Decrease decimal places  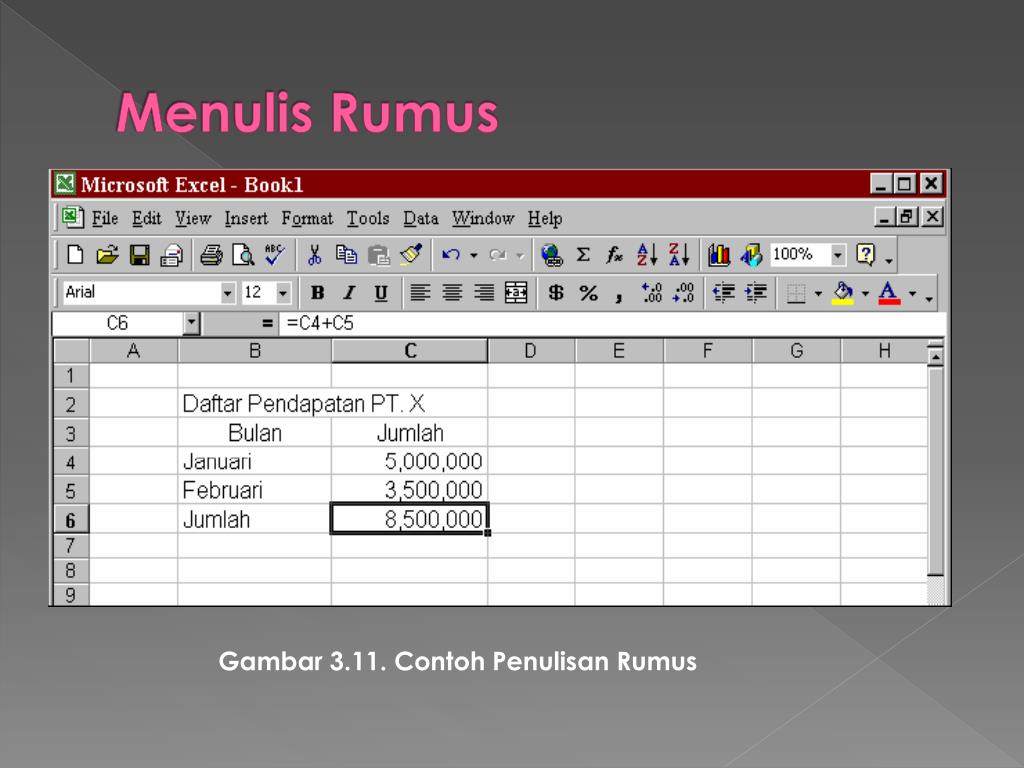(x=684, y=293)
